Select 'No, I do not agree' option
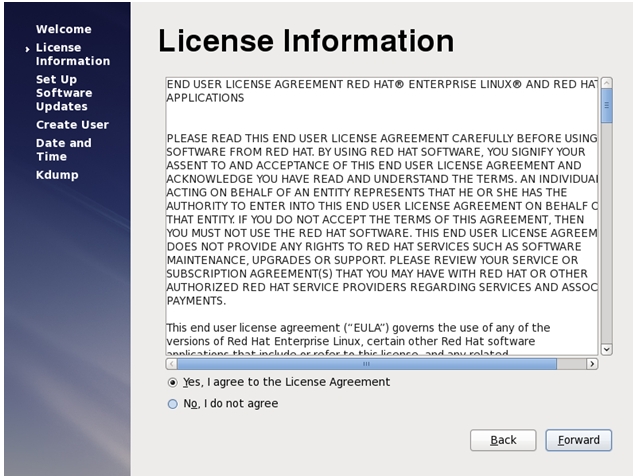The image size is (633, 476). (x=223, y=403)
